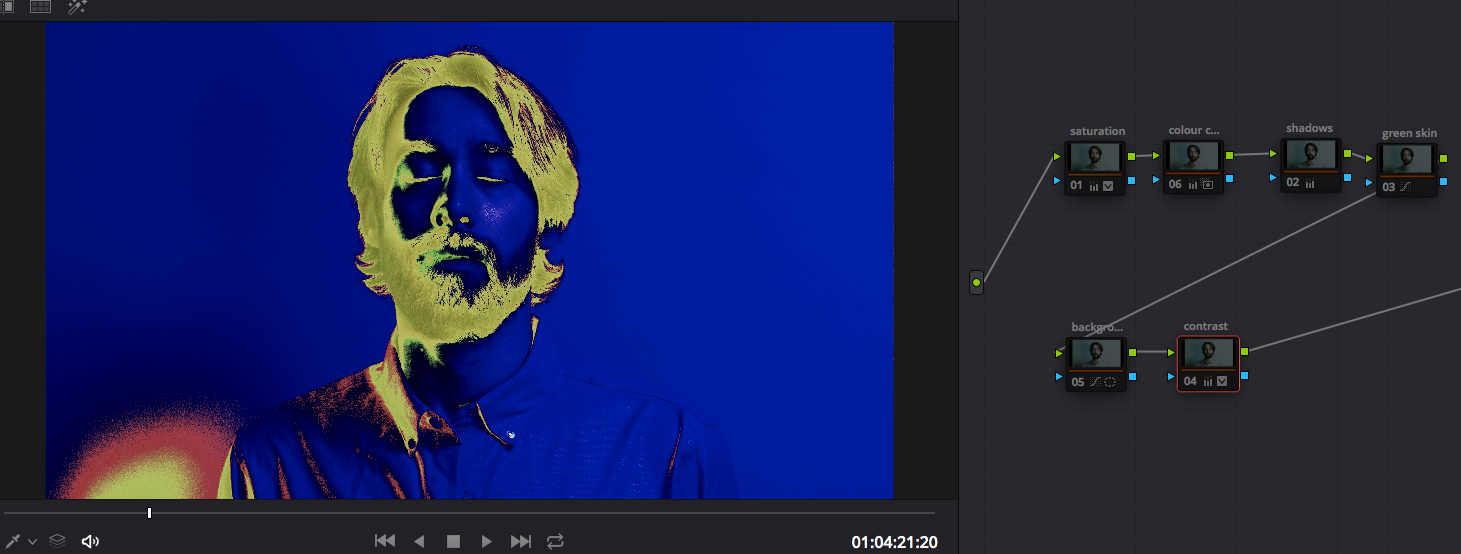This screenshot has height=554, width=1461.
Task: Toggle the image wipe viewer mode icon
Action: pos(5,6)
